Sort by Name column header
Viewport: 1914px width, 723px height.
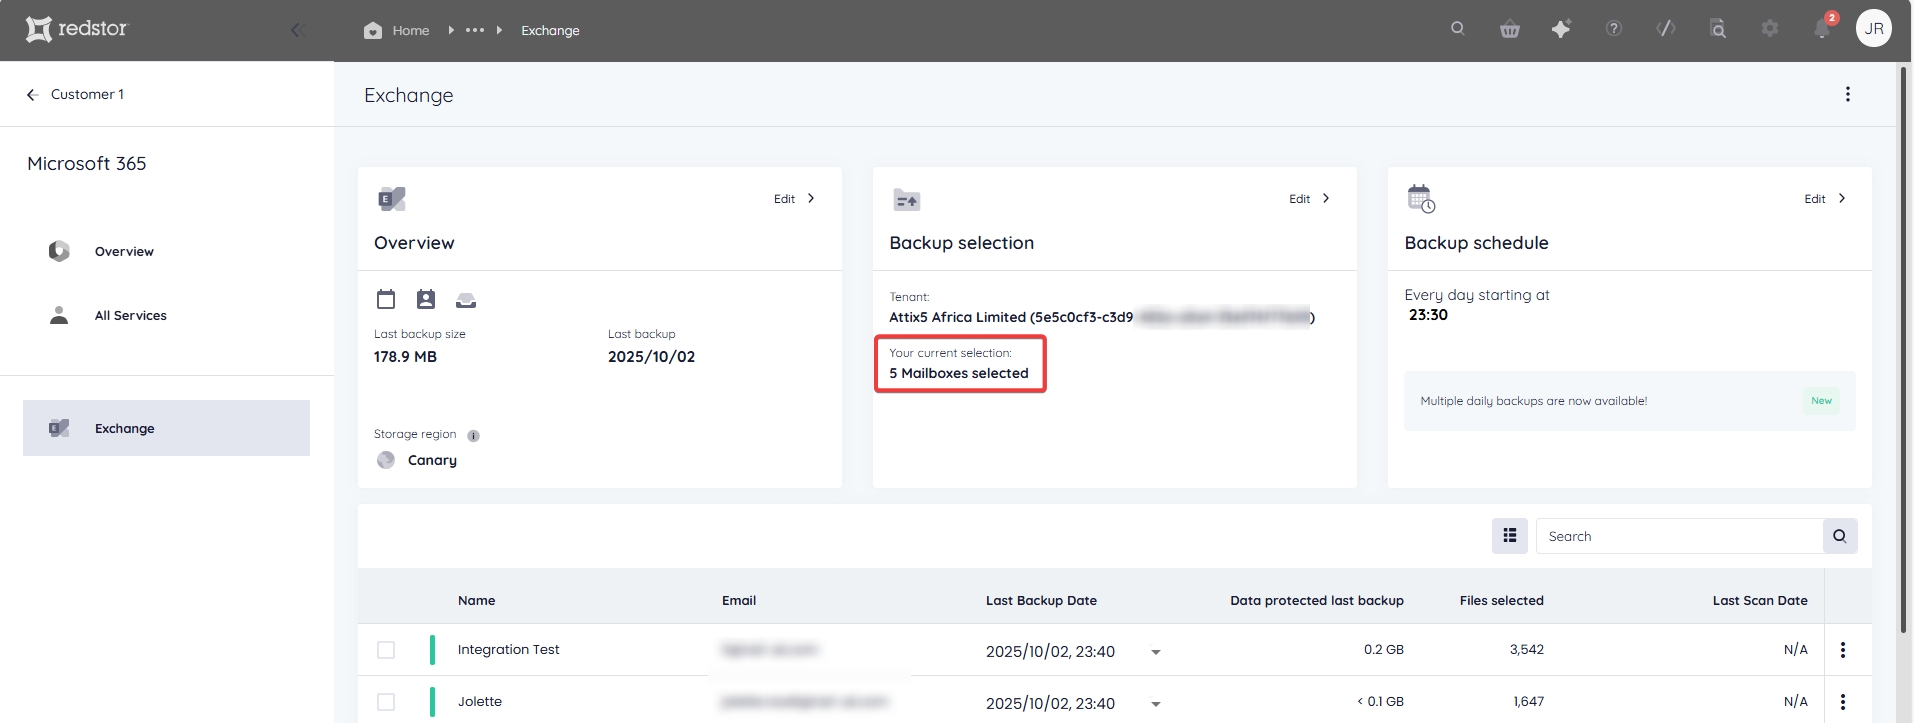pos(477,601)
